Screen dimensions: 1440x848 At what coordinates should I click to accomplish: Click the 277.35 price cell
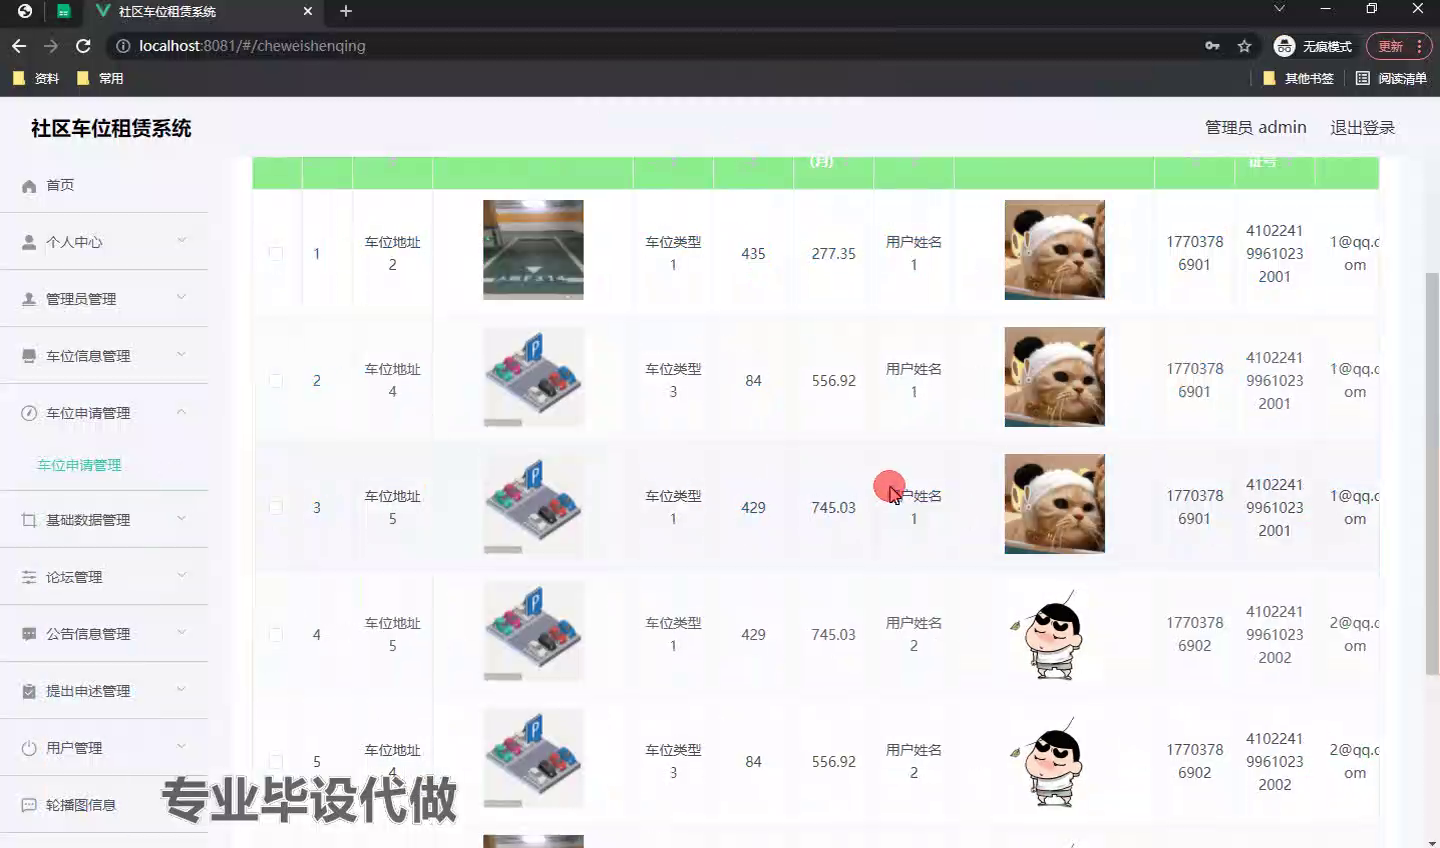point(833,254)
